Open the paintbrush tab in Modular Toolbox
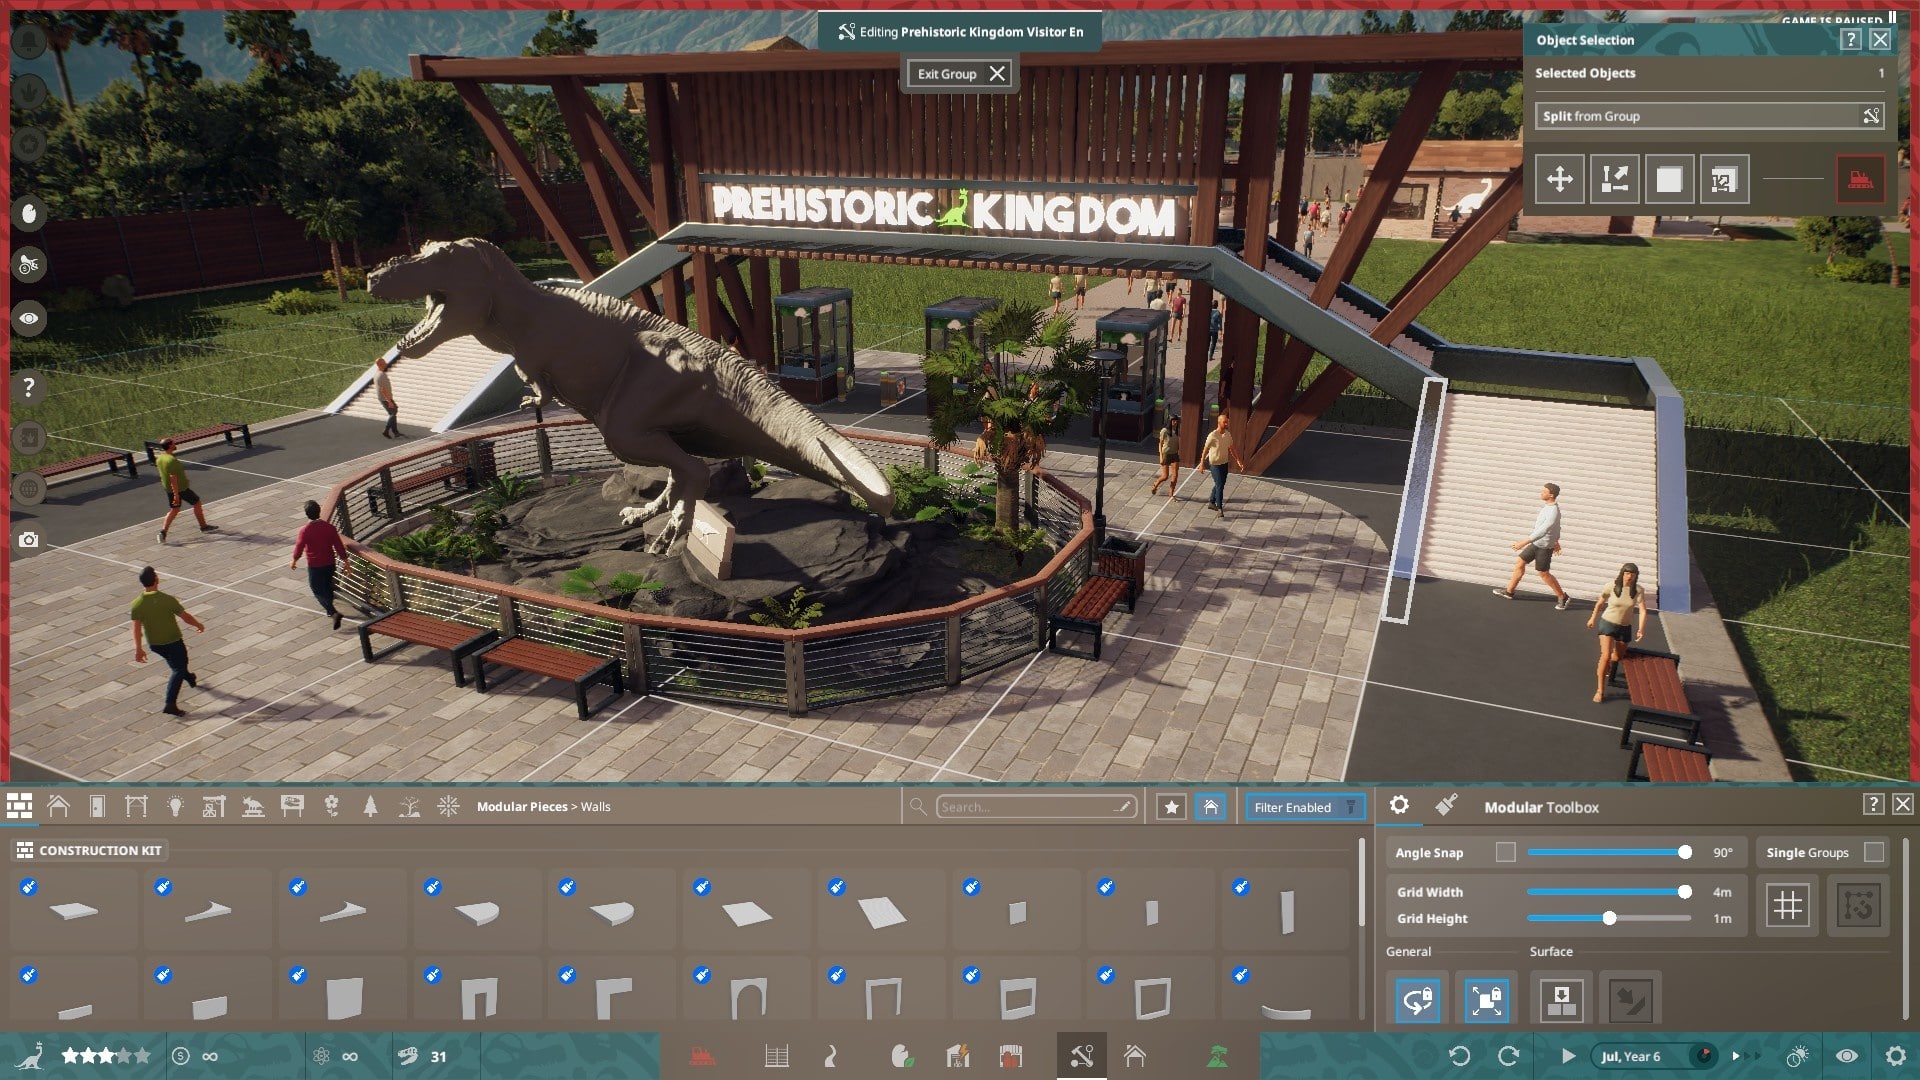The image size is (1920, 1080). click(x=1446, y=805)
